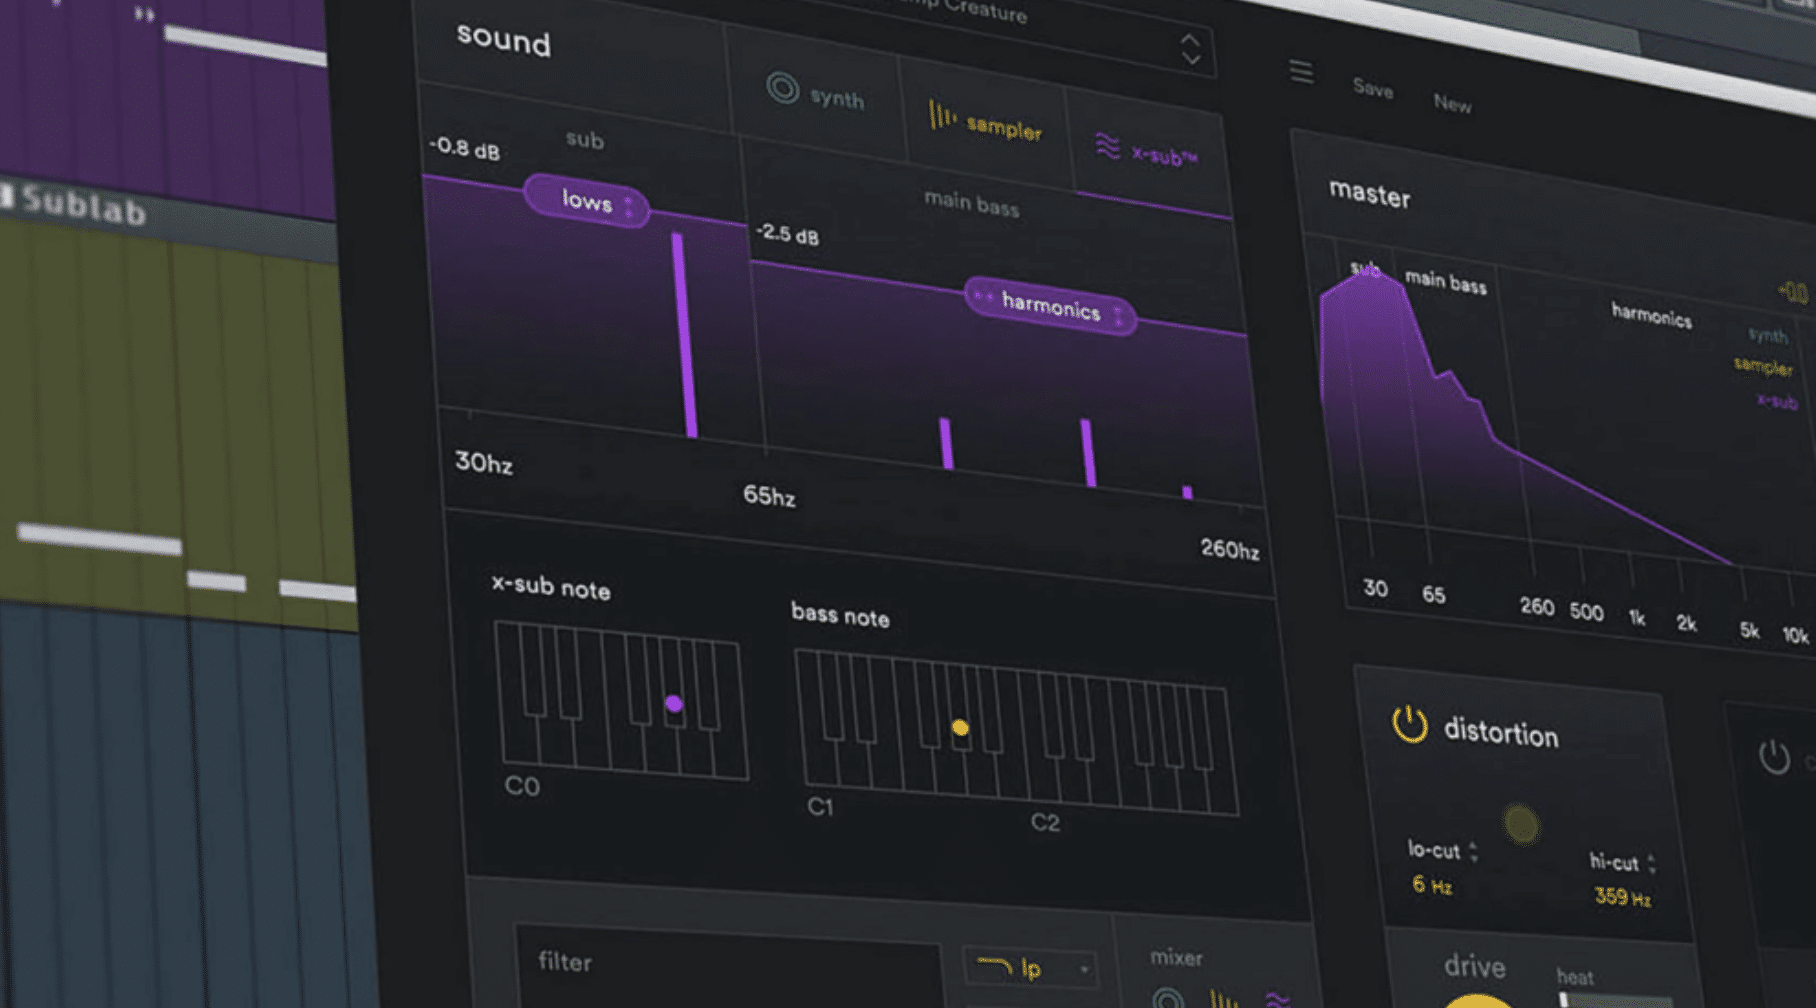Click the synth circular icon
Viewport: 1816px width, 1008px height.
coord(782,88)
